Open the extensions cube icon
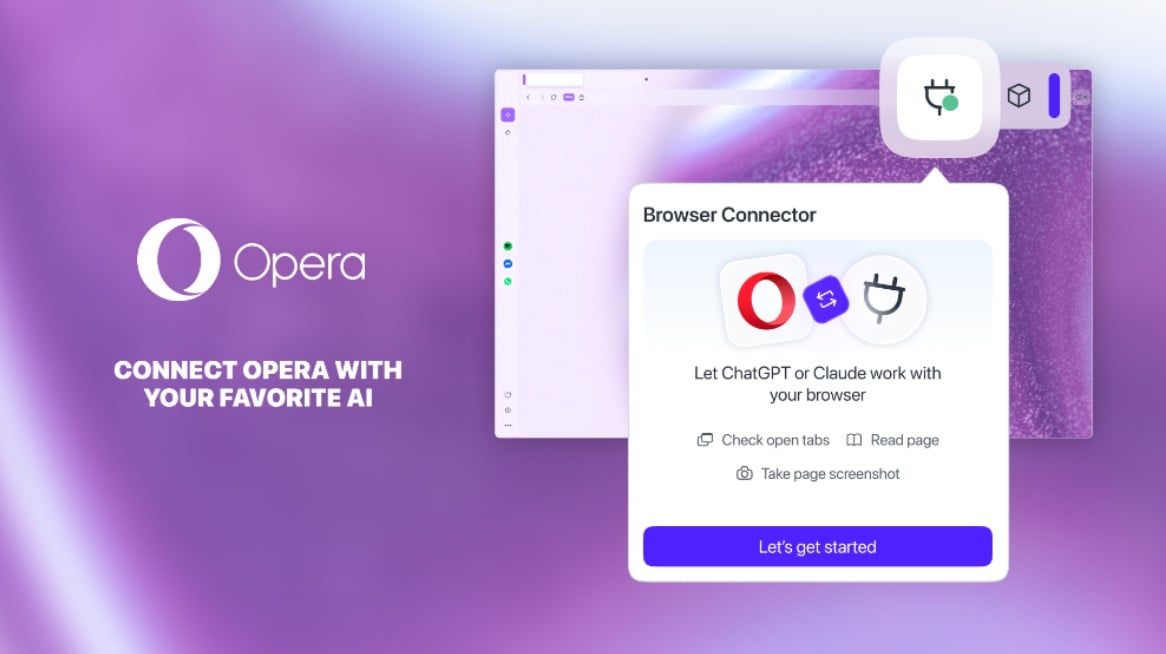The image size is (1166, 654). (x=1019, y=95)
